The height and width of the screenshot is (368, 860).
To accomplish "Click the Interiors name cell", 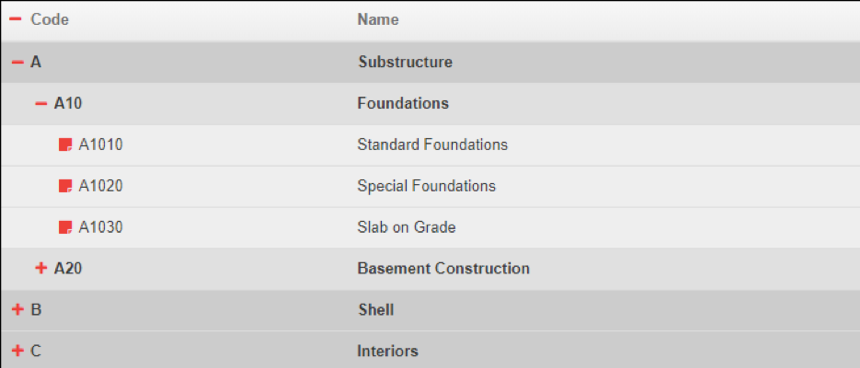I will point(388,350).
